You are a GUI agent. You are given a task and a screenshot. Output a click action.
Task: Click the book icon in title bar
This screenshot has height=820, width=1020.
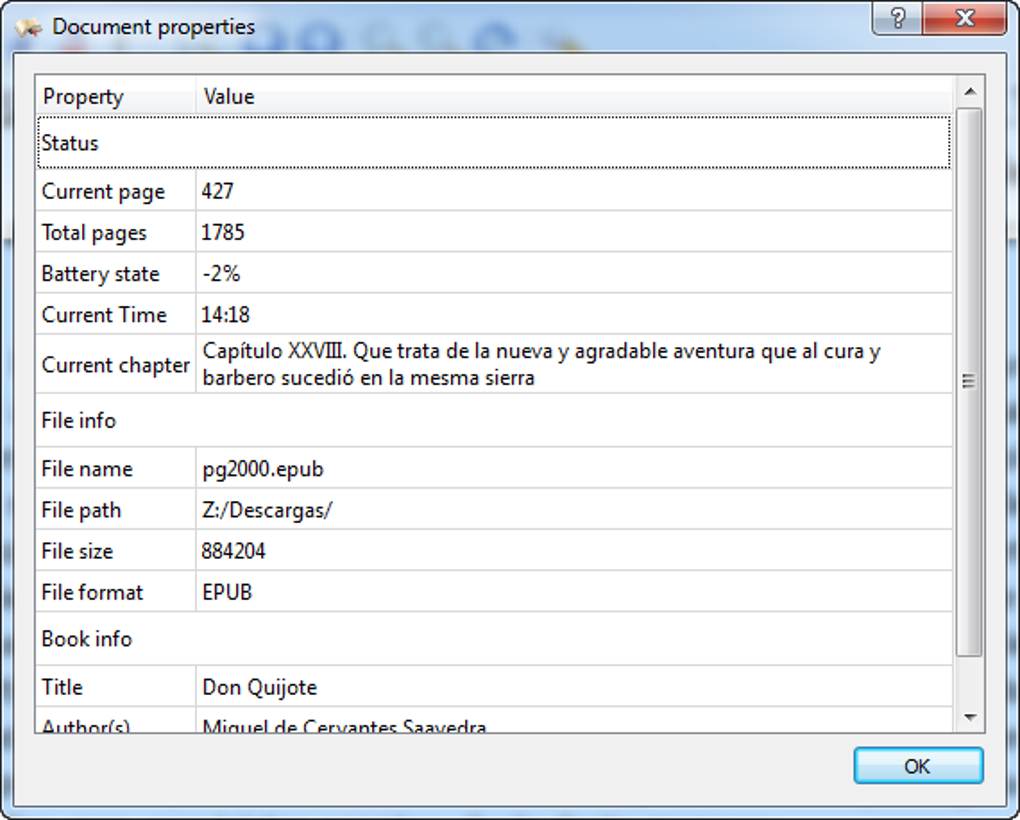coord(28,27)
